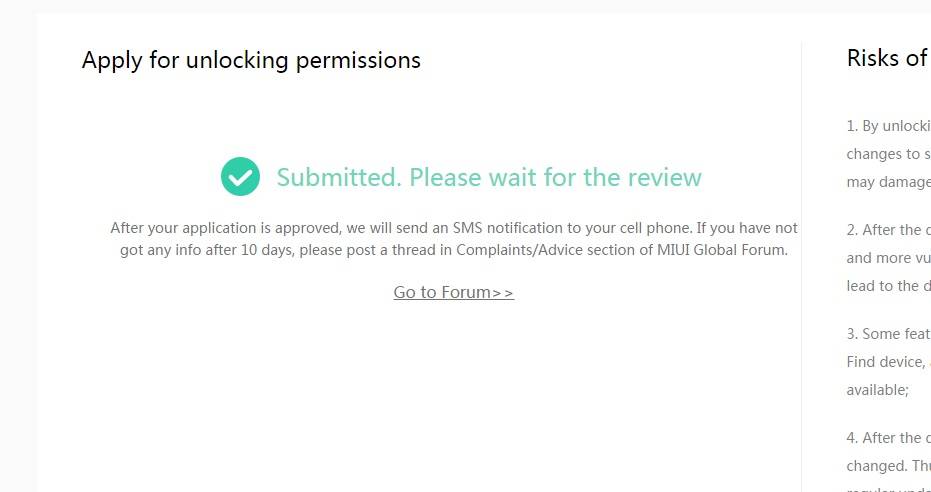
Task: Click the 'Apply for unlocking permissions' heading
Action: [x=251, y=60]
